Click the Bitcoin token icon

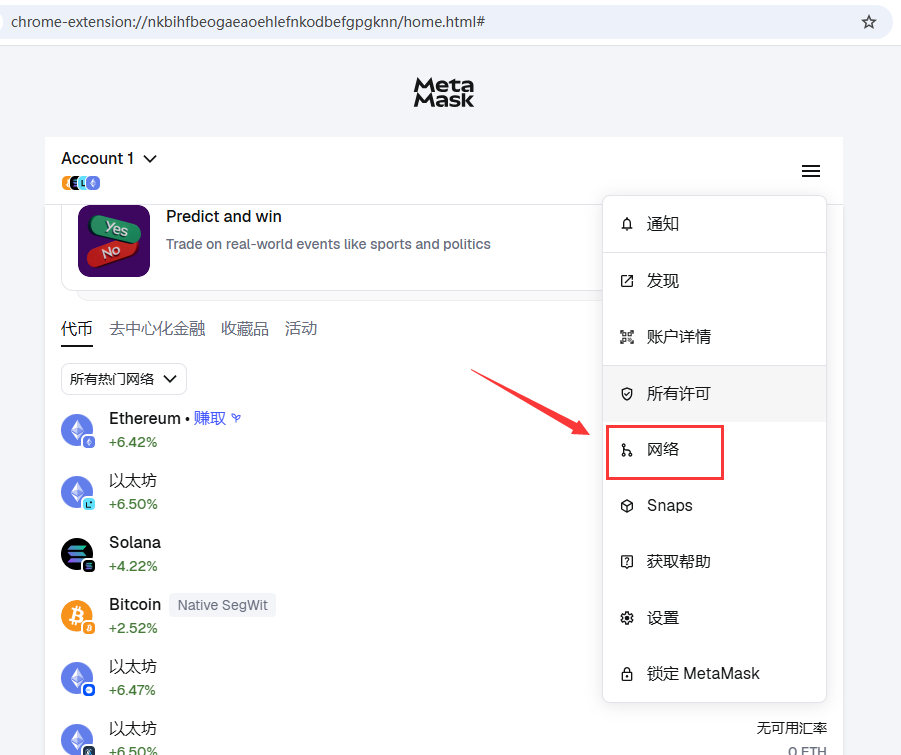[x=78, y=616]
